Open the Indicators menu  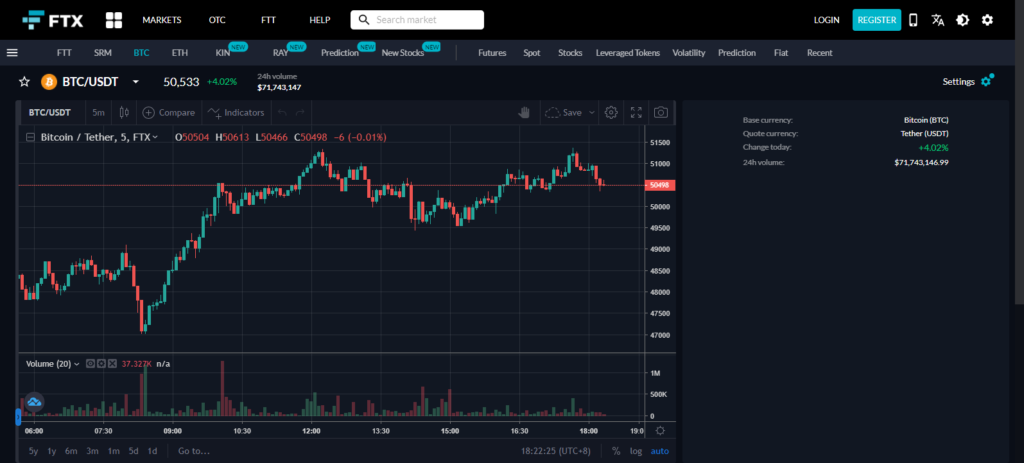236,112
